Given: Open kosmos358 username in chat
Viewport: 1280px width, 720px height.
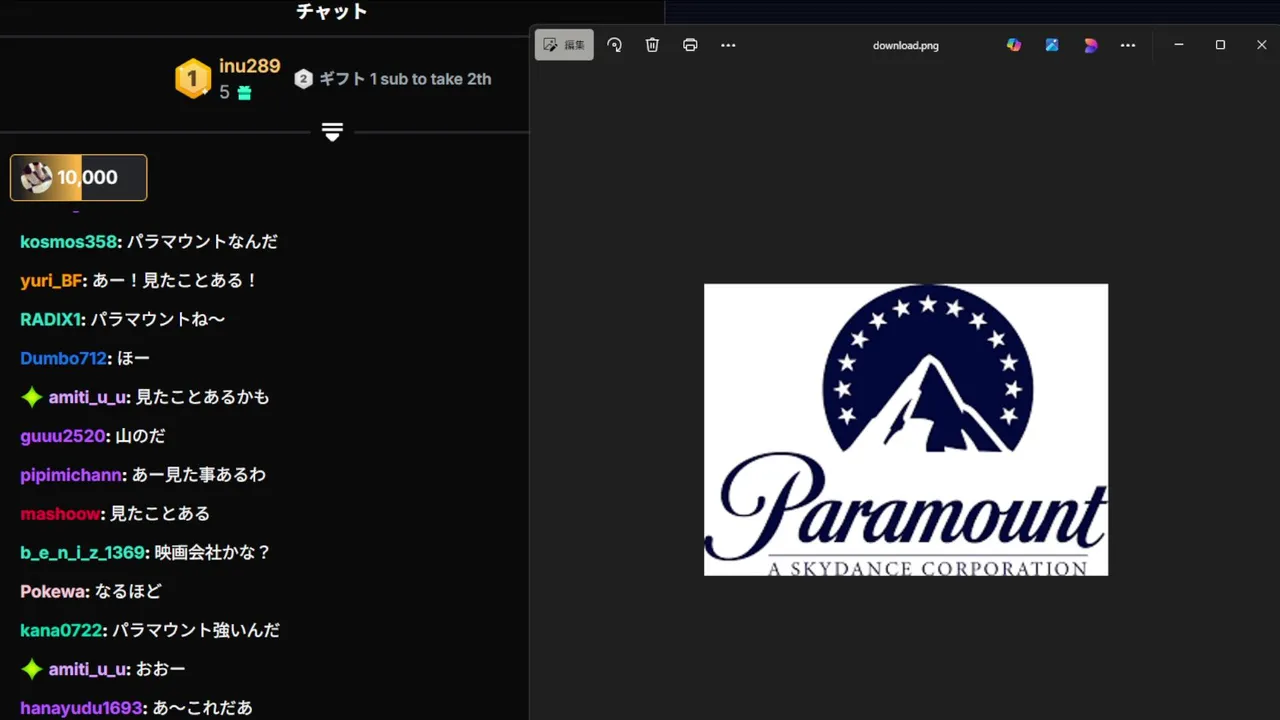Looking at the screenshot, I should click(x=69, y=242).
